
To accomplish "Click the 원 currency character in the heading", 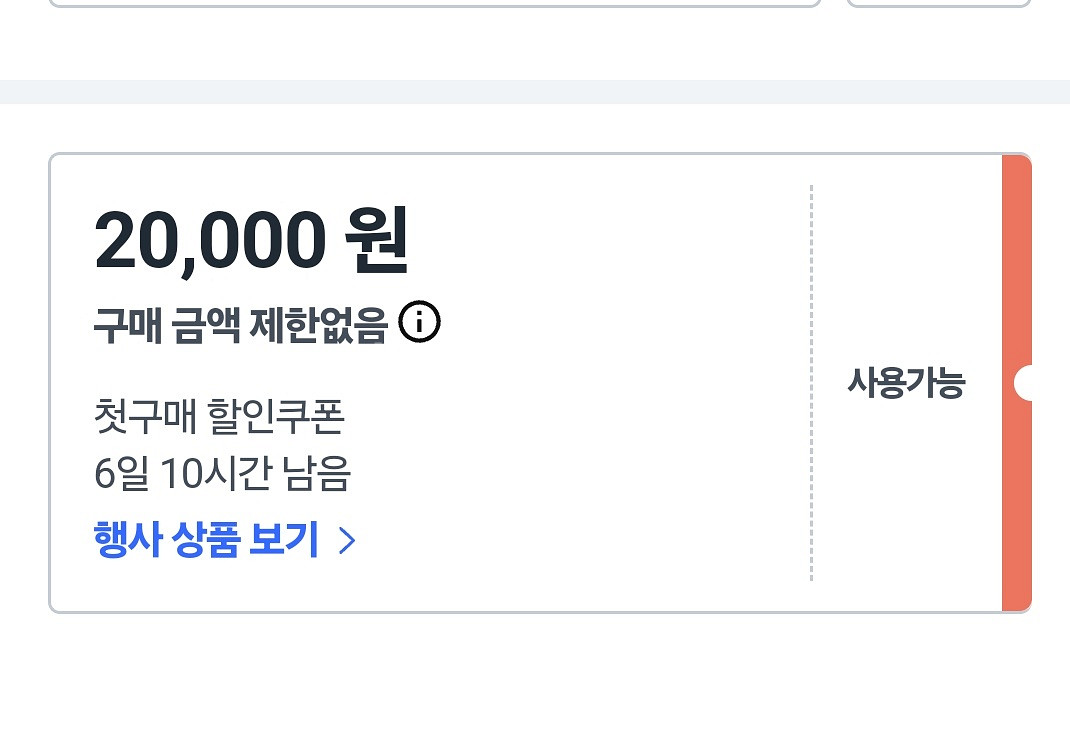I will tap(376, 241).
